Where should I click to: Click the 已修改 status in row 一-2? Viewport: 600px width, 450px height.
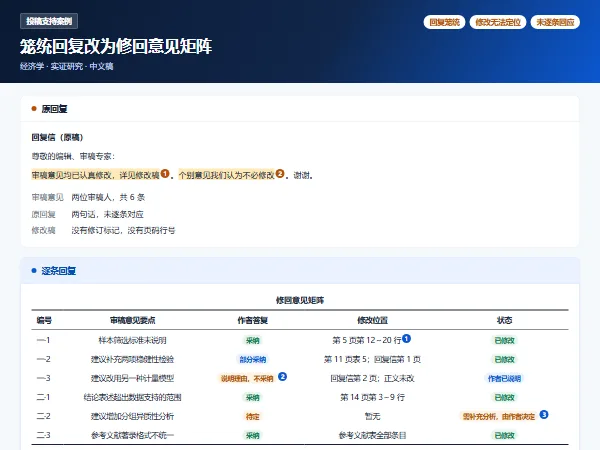pyautogui.click(x=504, y=360)
